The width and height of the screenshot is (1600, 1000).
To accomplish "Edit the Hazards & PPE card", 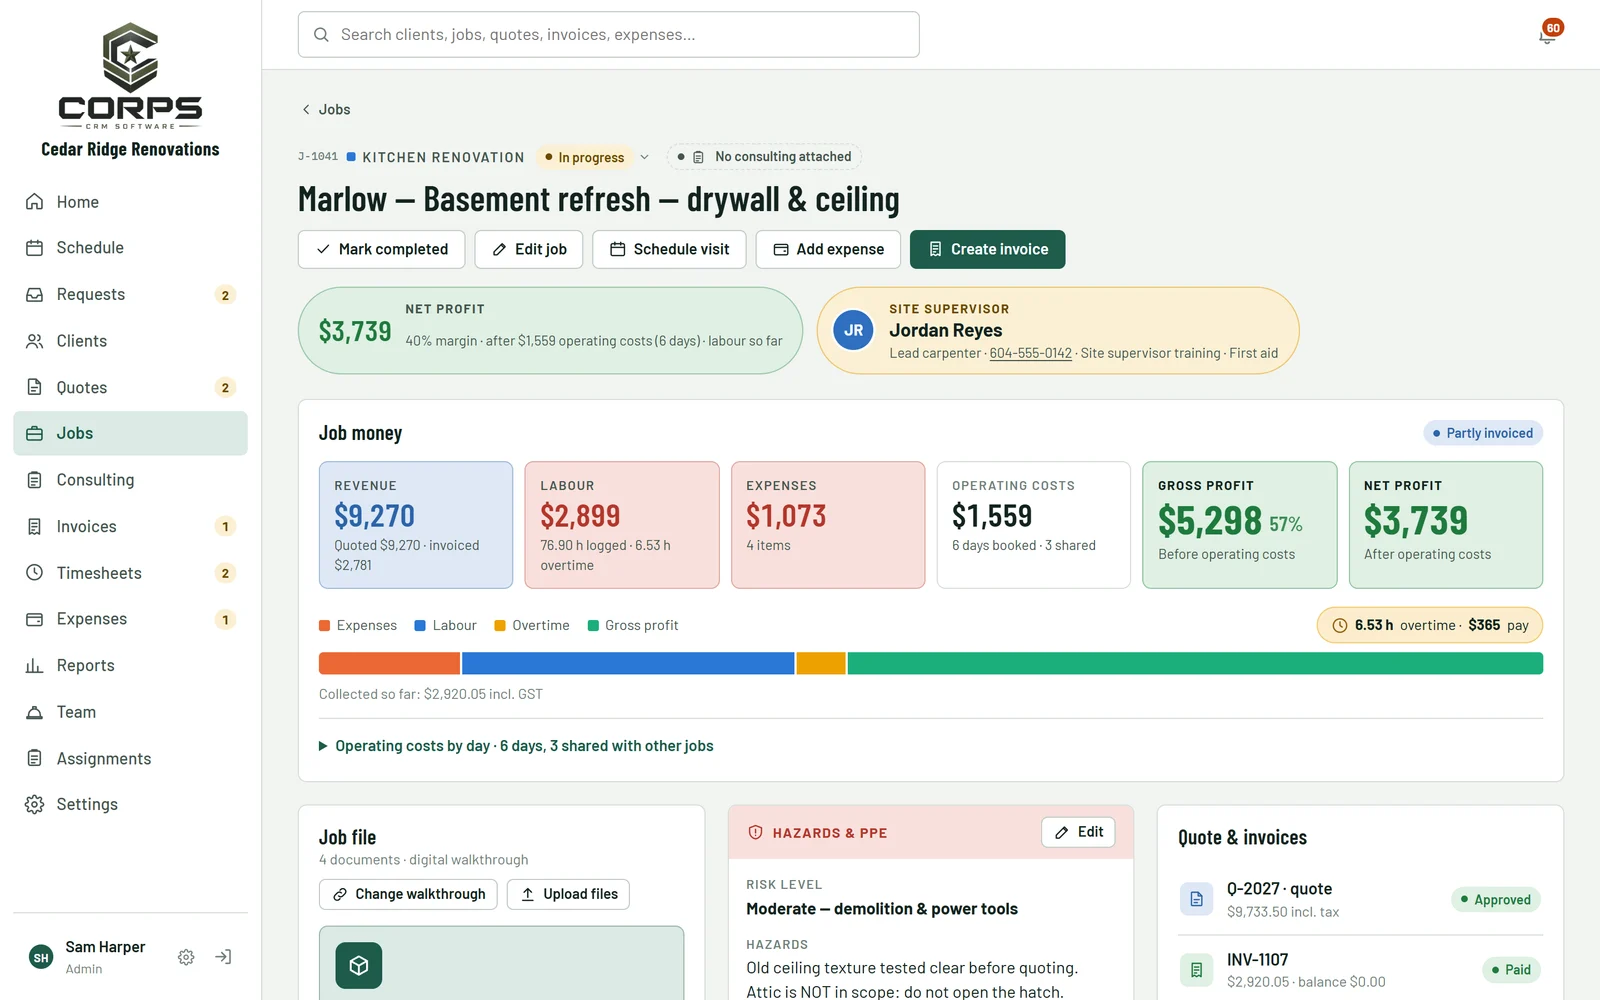I will (x=1078, y=832).
